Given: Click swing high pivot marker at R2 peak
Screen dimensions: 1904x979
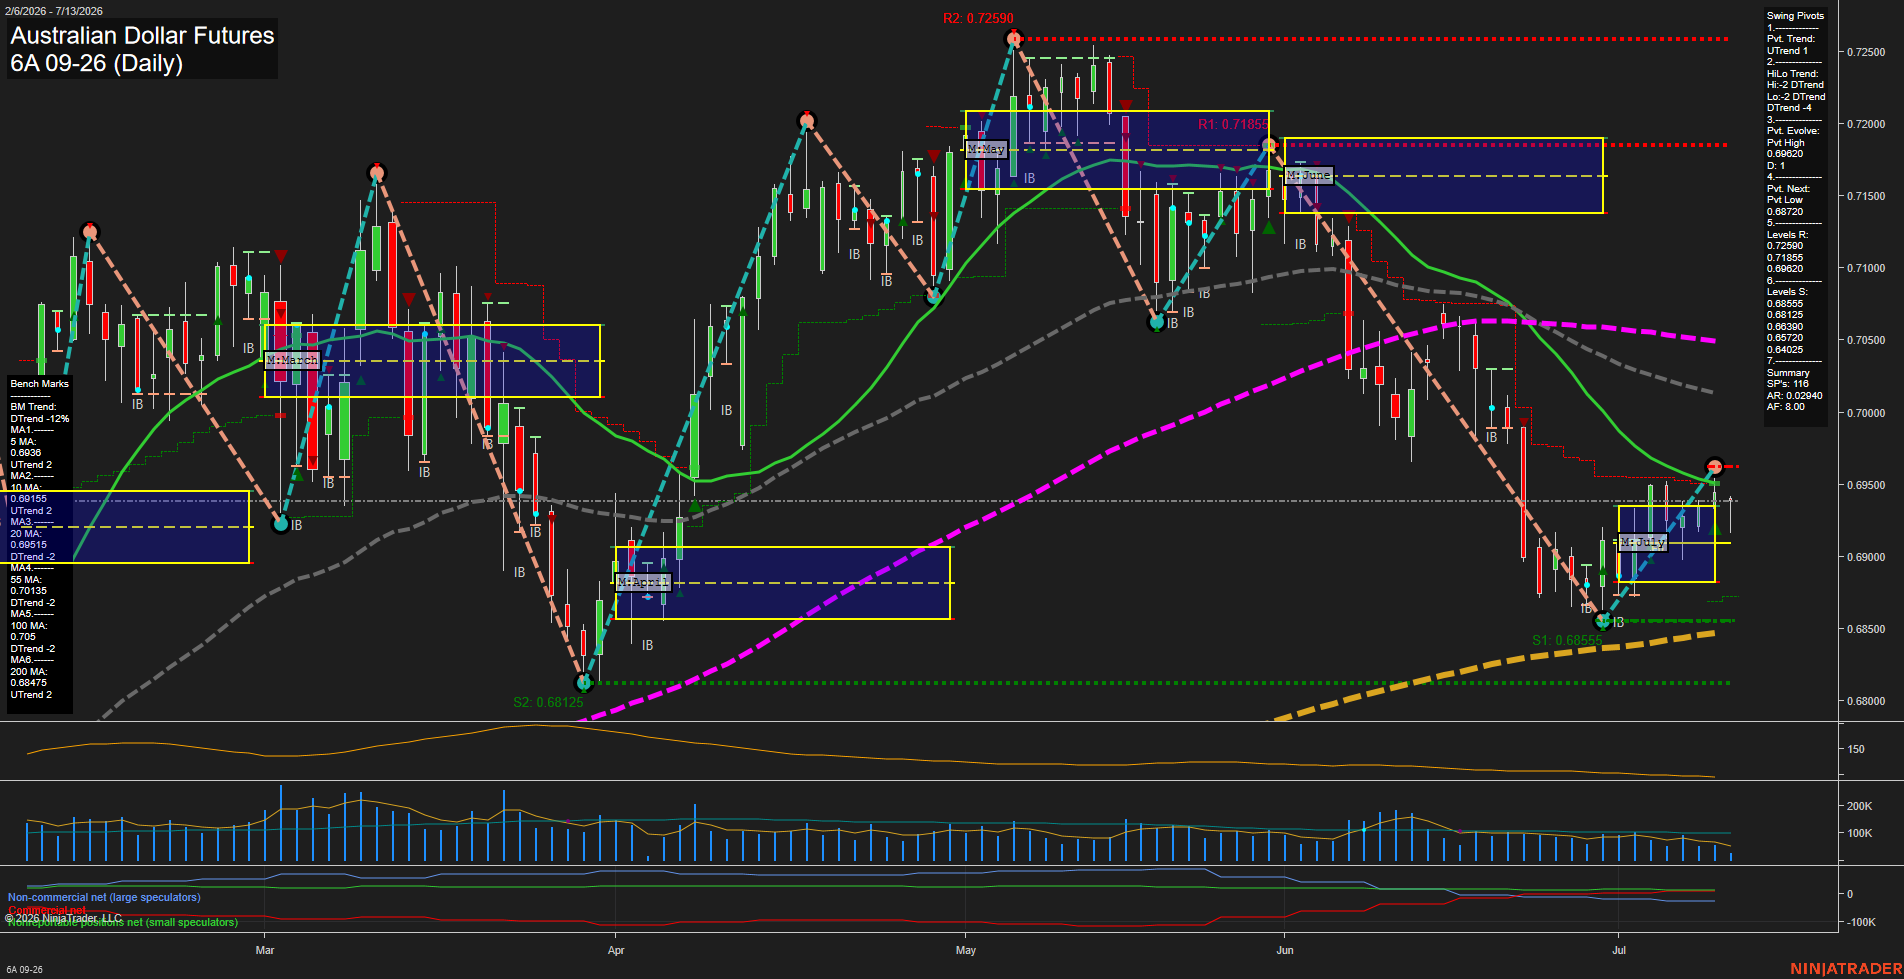Looking at the screenshot, I should pyautogui.click(x=1014, y=39).
